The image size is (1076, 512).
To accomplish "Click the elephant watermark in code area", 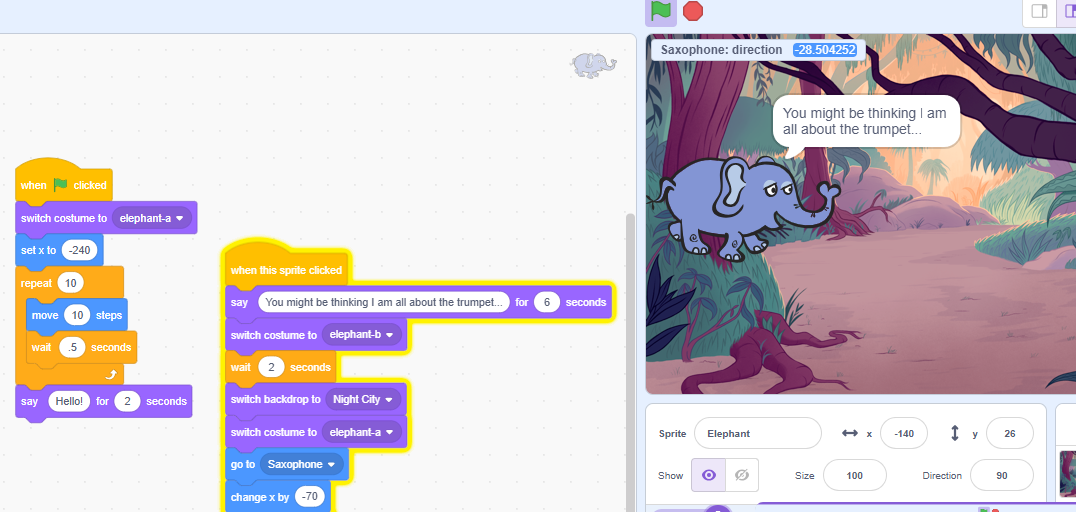I will click(593, 66).
